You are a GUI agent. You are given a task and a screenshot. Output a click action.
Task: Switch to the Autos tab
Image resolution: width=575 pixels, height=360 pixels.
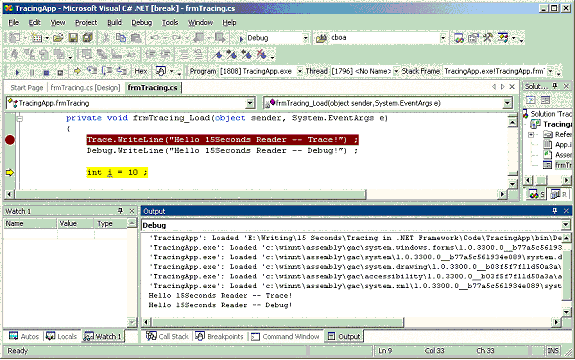tap(24, 336)
